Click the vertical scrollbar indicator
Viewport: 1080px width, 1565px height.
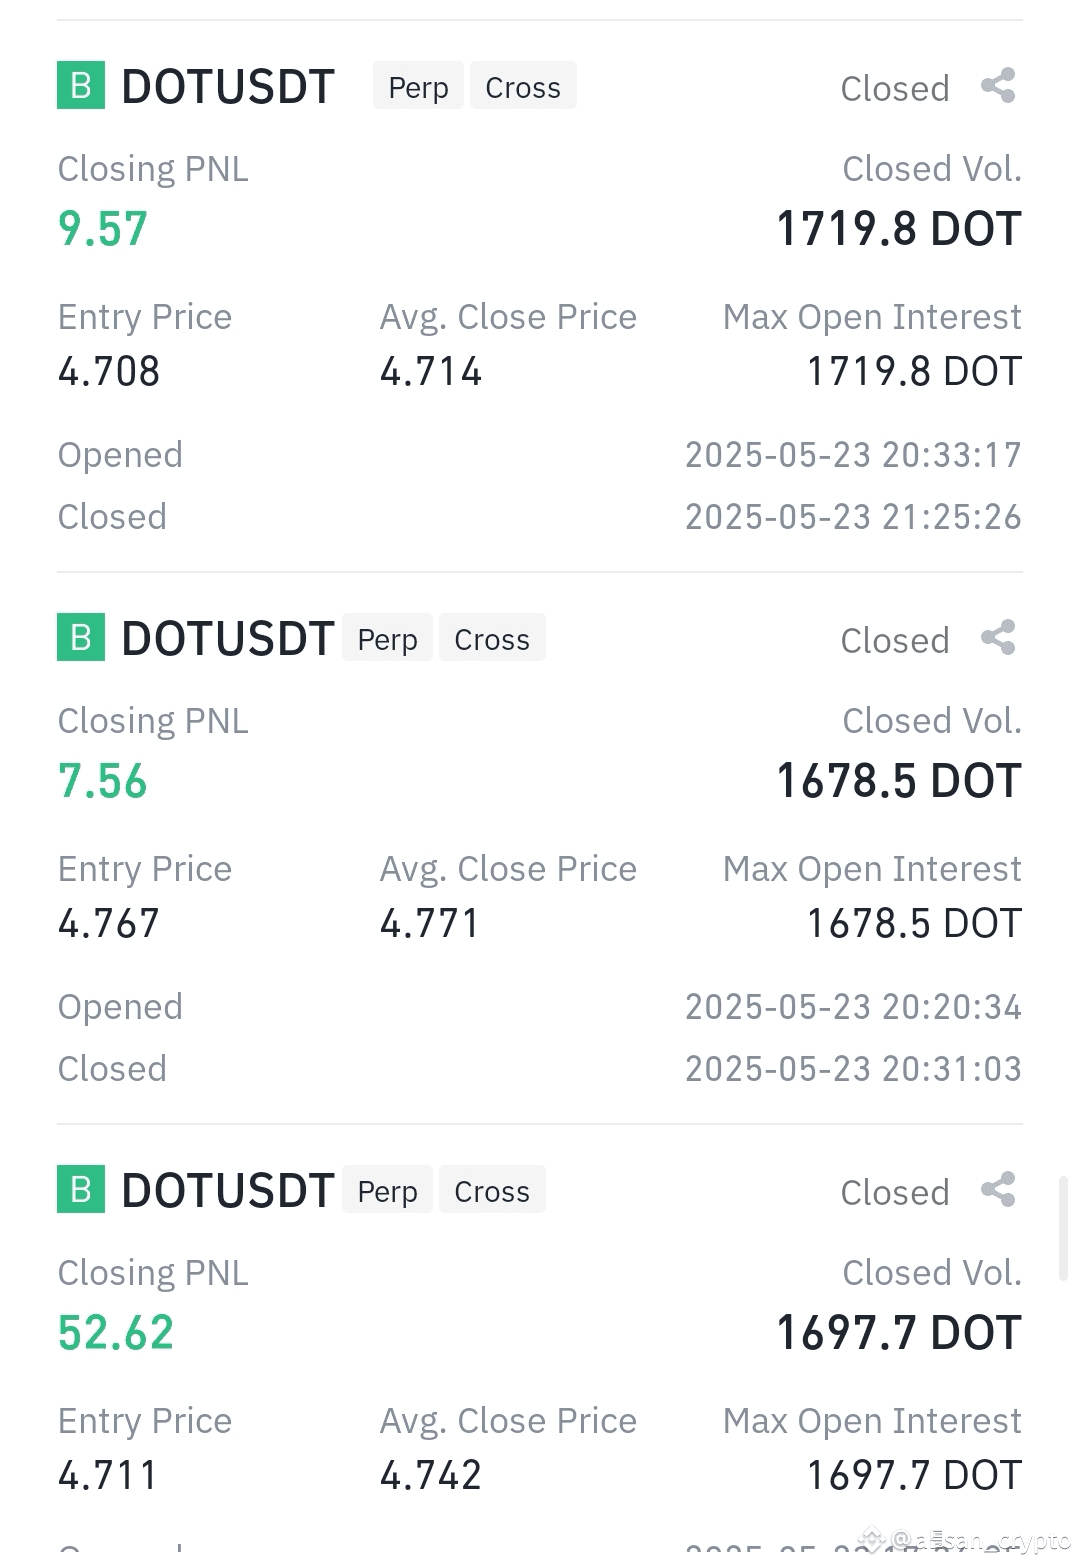pyautogui.click(x=1063, y=1228)
